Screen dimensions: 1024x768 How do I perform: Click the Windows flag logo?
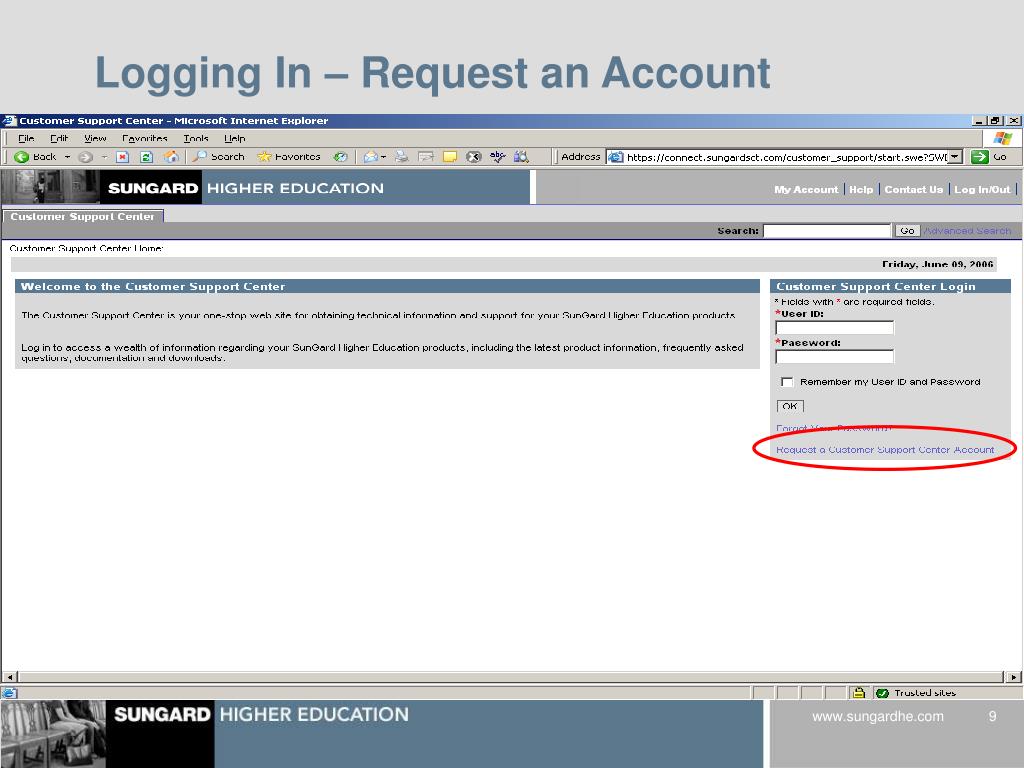coord(1002,138)
